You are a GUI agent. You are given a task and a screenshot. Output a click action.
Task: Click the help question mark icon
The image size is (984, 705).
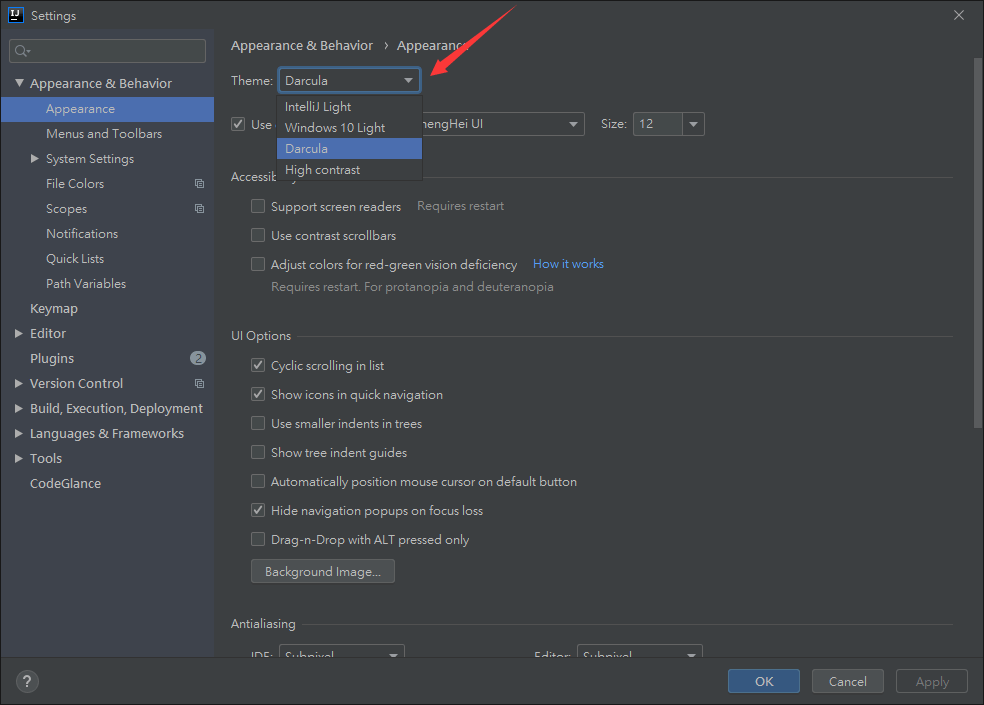click(x=28, y=681)
